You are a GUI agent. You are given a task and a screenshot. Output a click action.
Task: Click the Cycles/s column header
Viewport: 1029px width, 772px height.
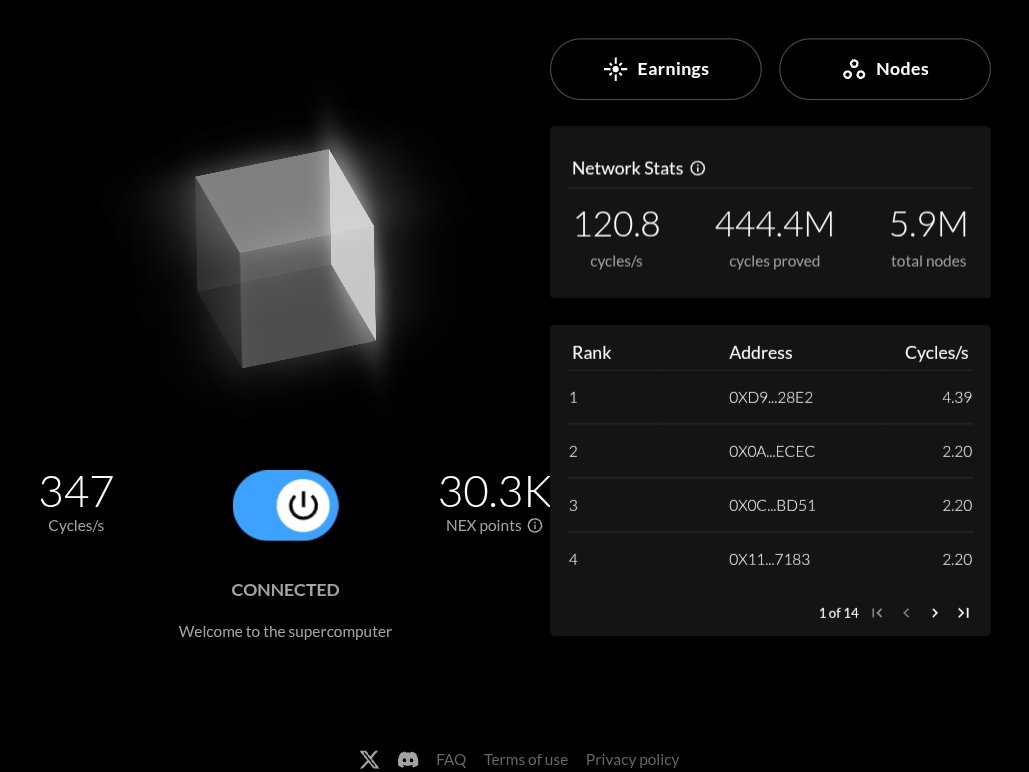coord(936,353)
